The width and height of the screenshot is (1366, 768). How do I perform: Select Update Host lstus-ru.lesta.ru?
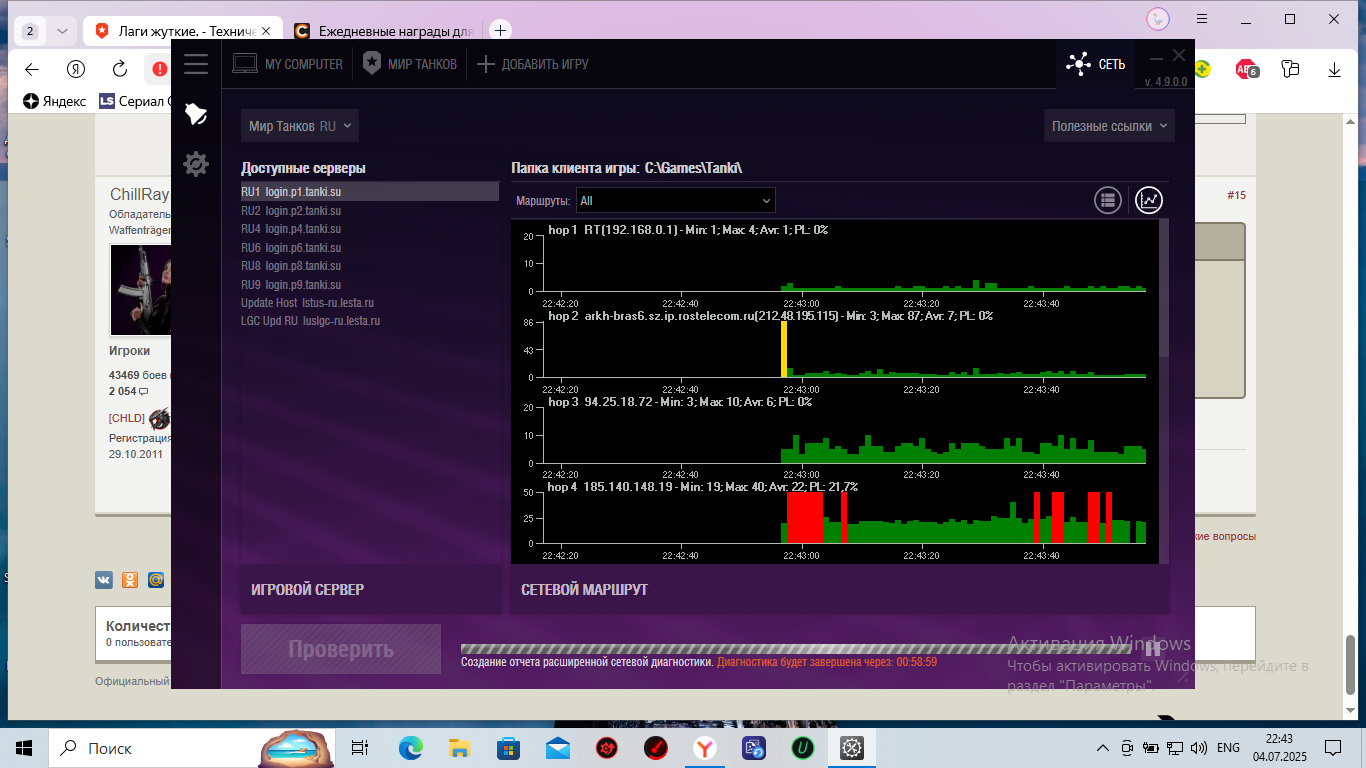tap(370, 302)
